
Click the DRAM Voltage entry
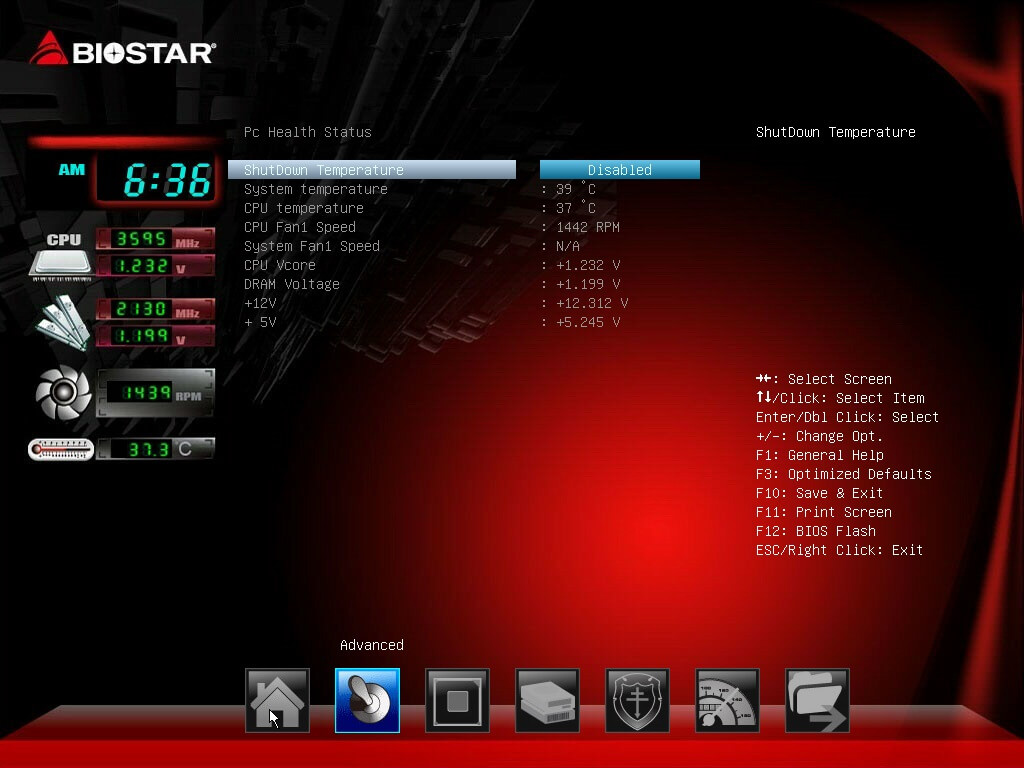tap(292, 284)
